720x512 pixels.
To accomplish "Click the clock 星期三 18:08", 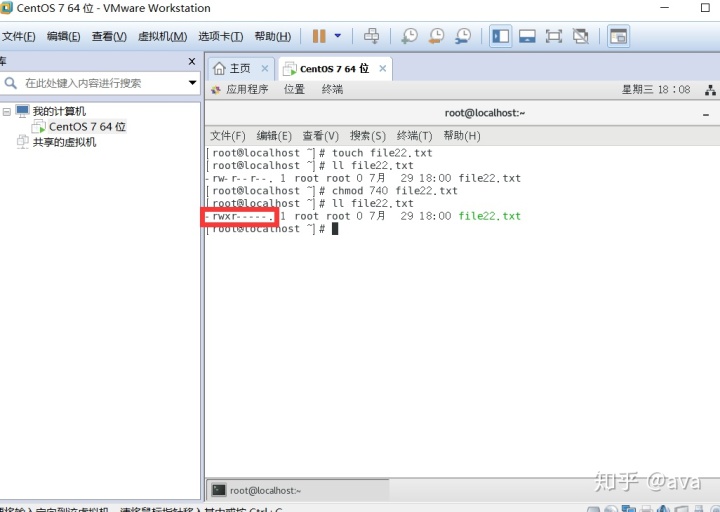I will tap(656, 89).
